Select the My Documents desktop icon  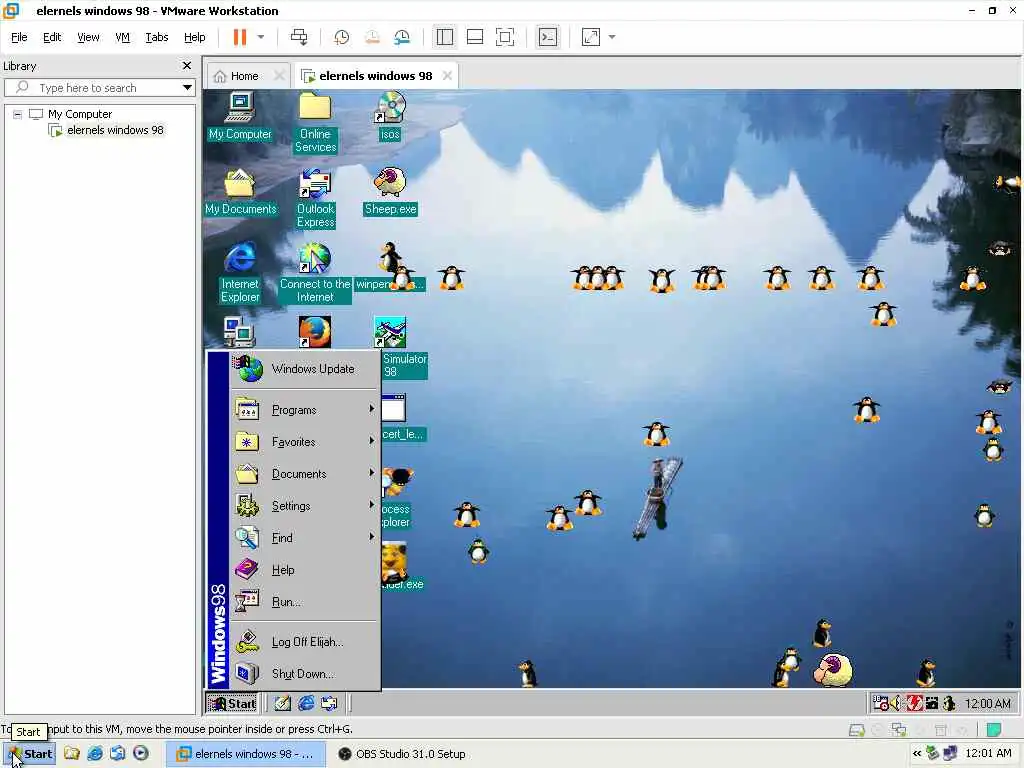[240, 192]
